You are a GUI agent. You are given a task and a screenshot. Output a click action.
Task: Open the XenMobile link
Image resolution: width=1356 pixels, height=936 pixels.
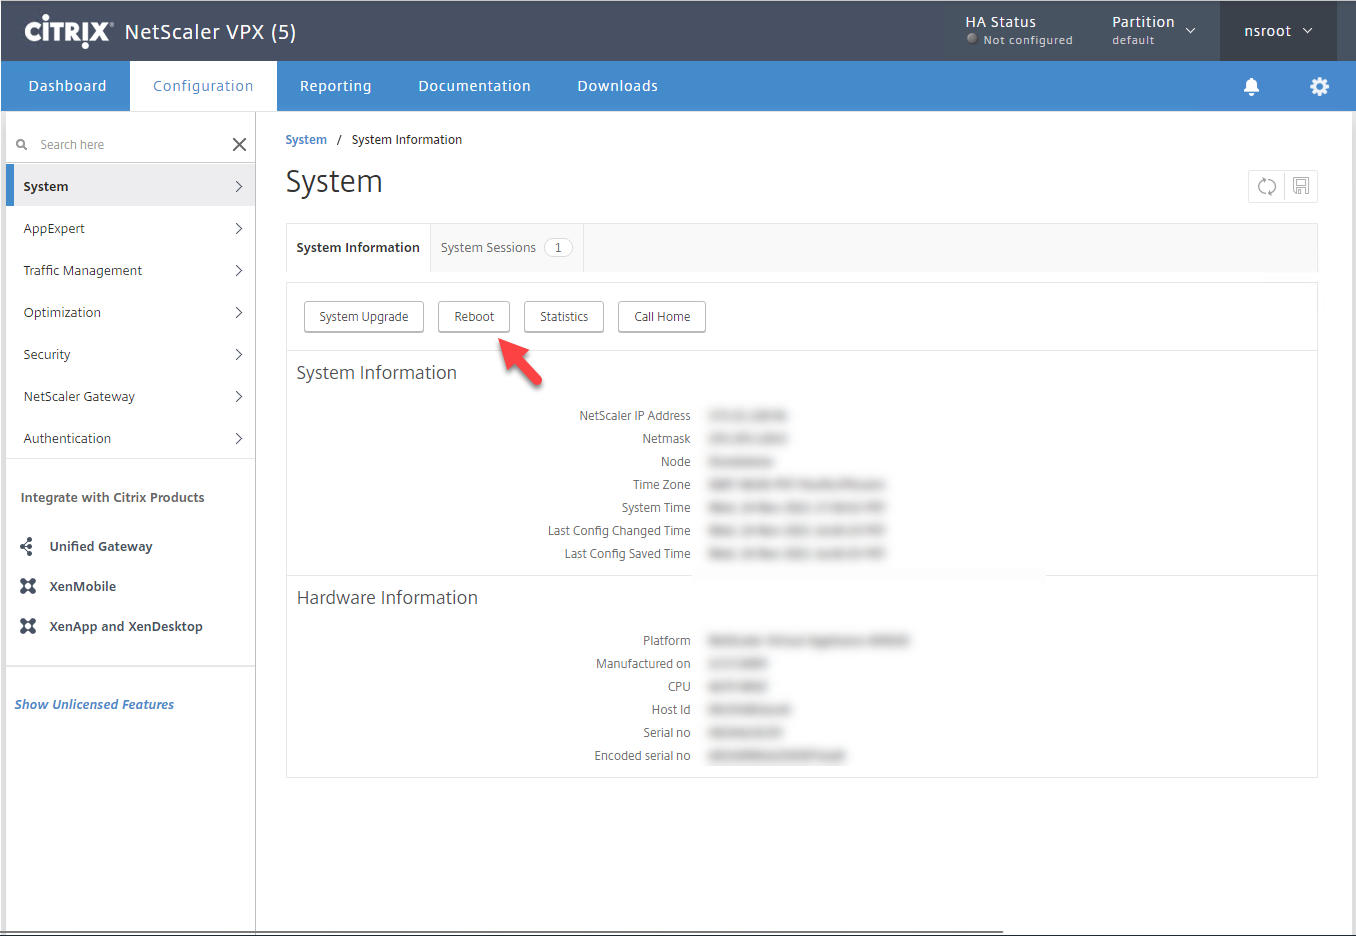pos(83,587)
